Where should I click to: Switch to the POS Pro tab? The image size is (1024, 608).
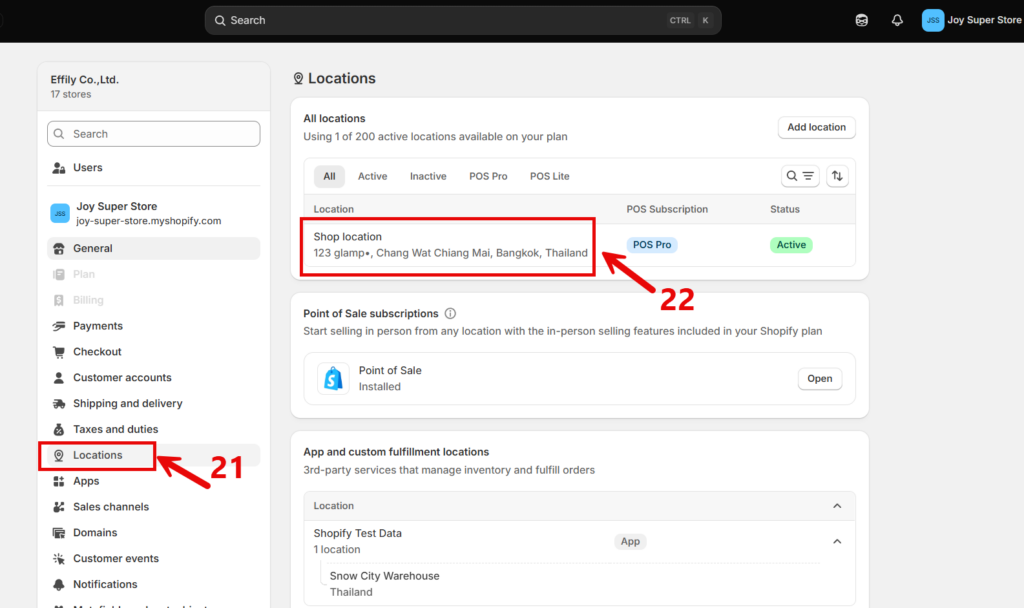488,176
